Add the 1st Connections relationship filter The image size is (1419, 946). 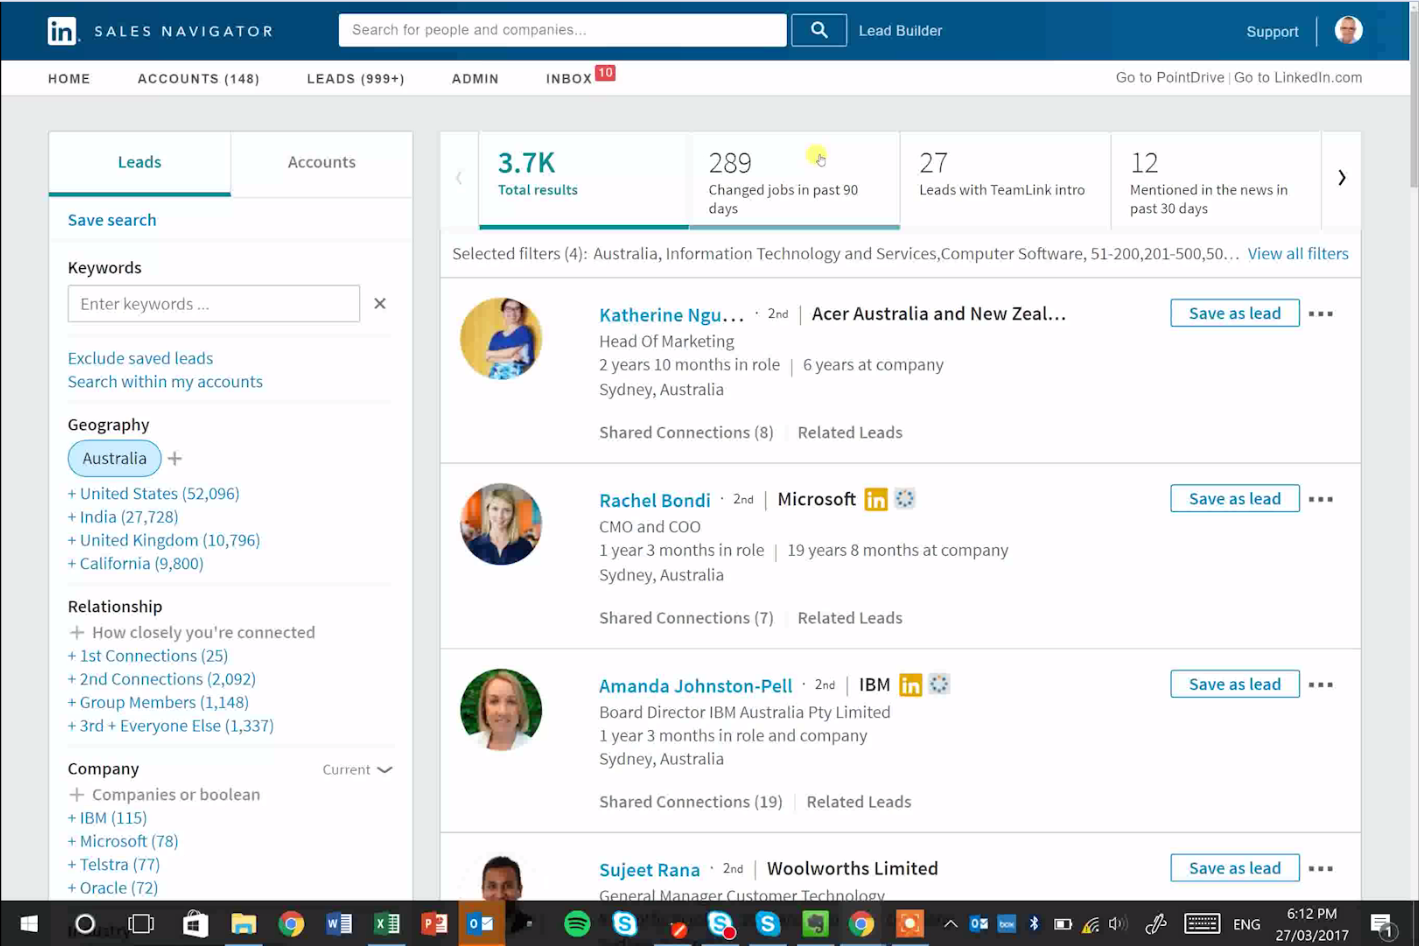[147, 656]
